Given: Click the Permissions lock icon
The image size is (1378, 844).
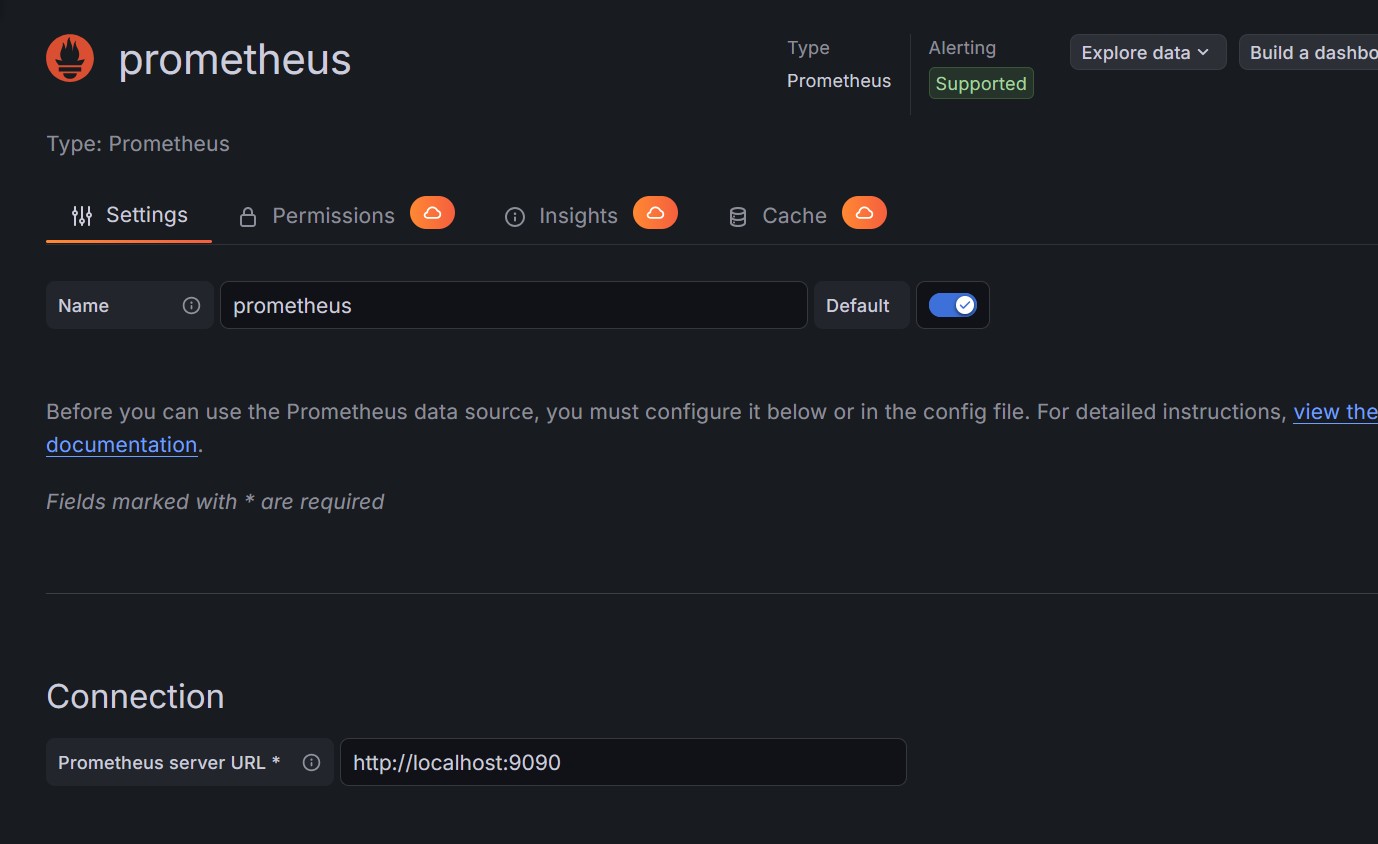Looking at the screenshot, I should (248, 216).
